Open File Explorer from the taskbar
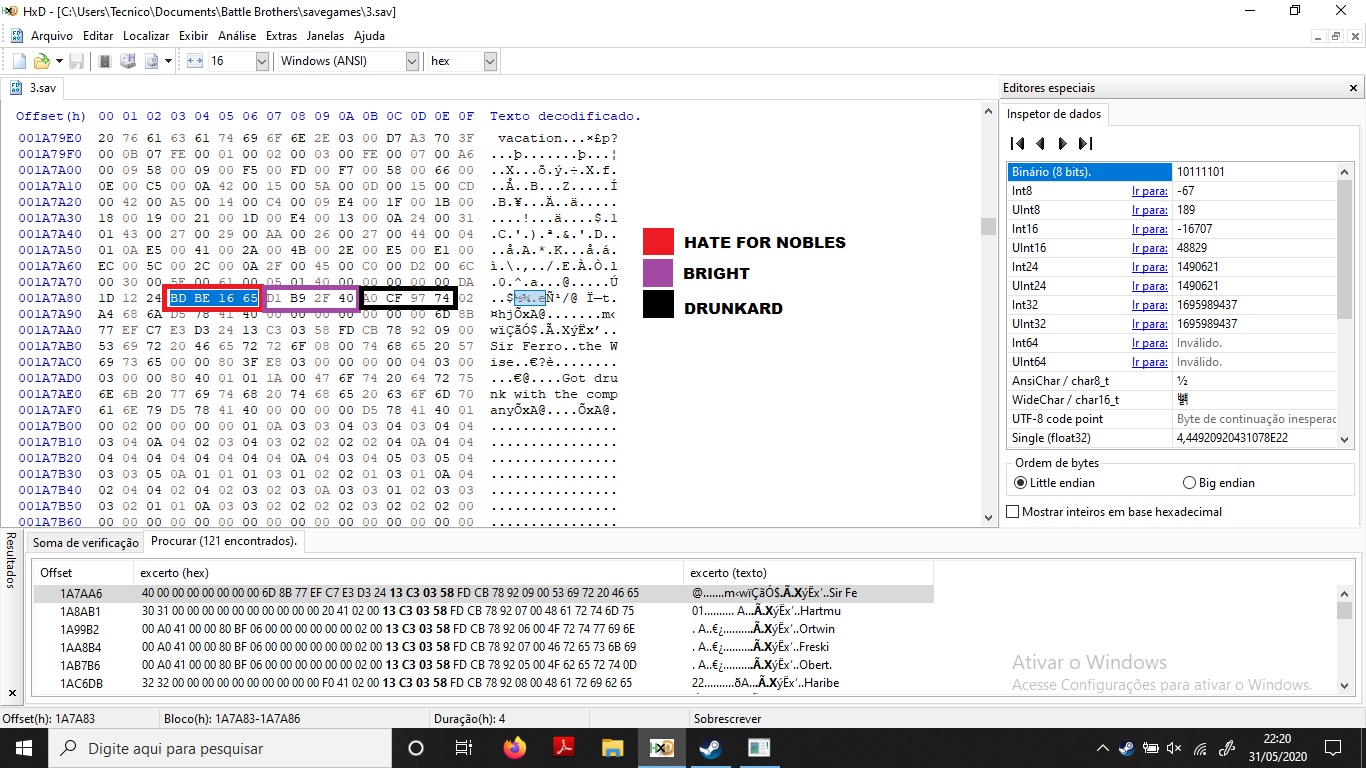This screenshot has width=1366, height=768. coord(612,747)
